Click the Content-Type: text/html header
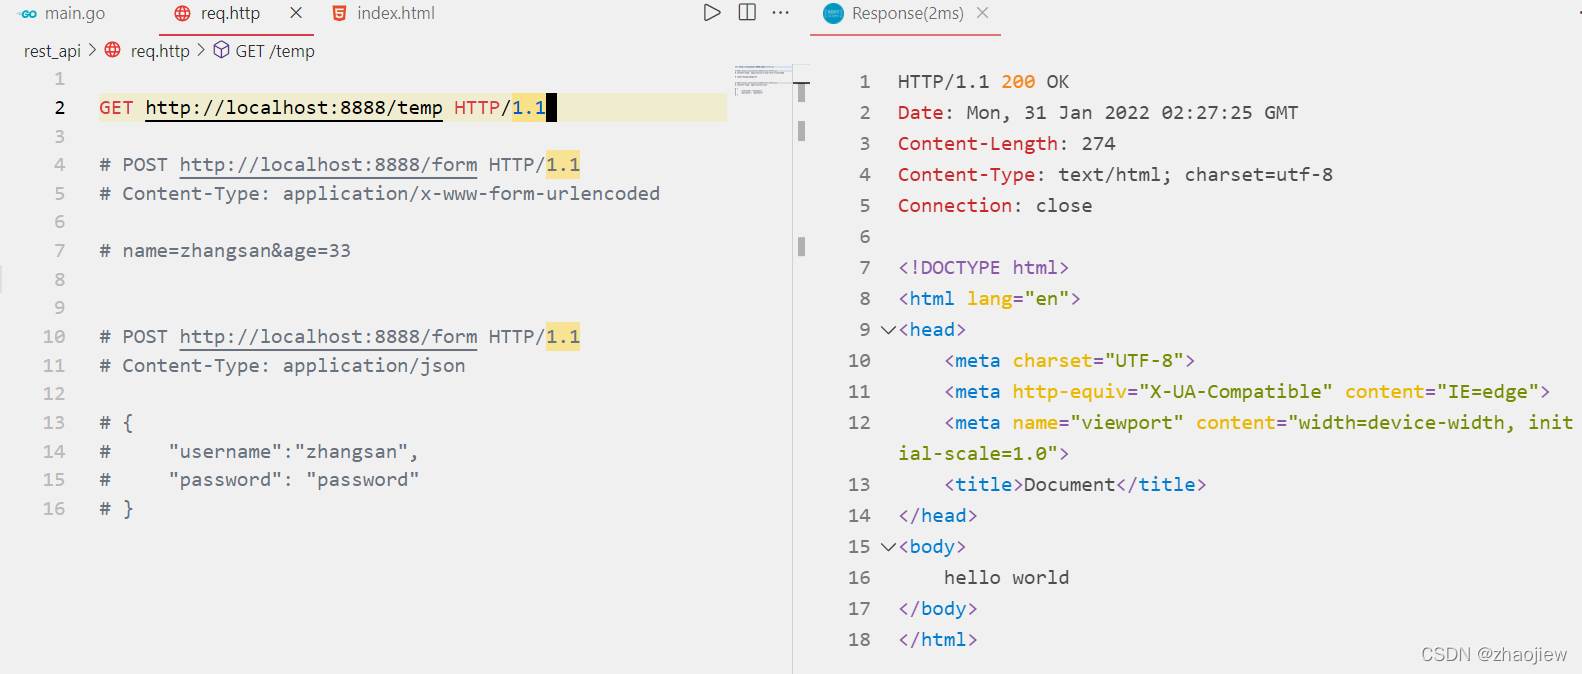The height and width of the screenshot is (674, 1582). pos(1115,175)
